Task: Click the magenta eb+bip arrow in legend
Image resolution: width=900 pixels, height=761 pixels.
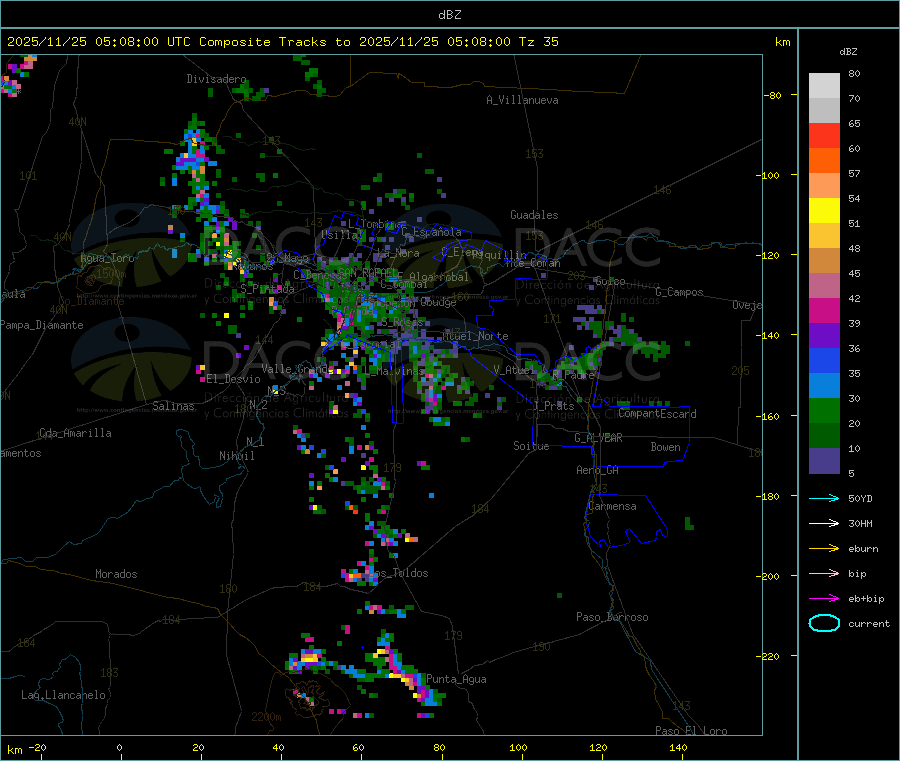Action: [x=824, y=599]
